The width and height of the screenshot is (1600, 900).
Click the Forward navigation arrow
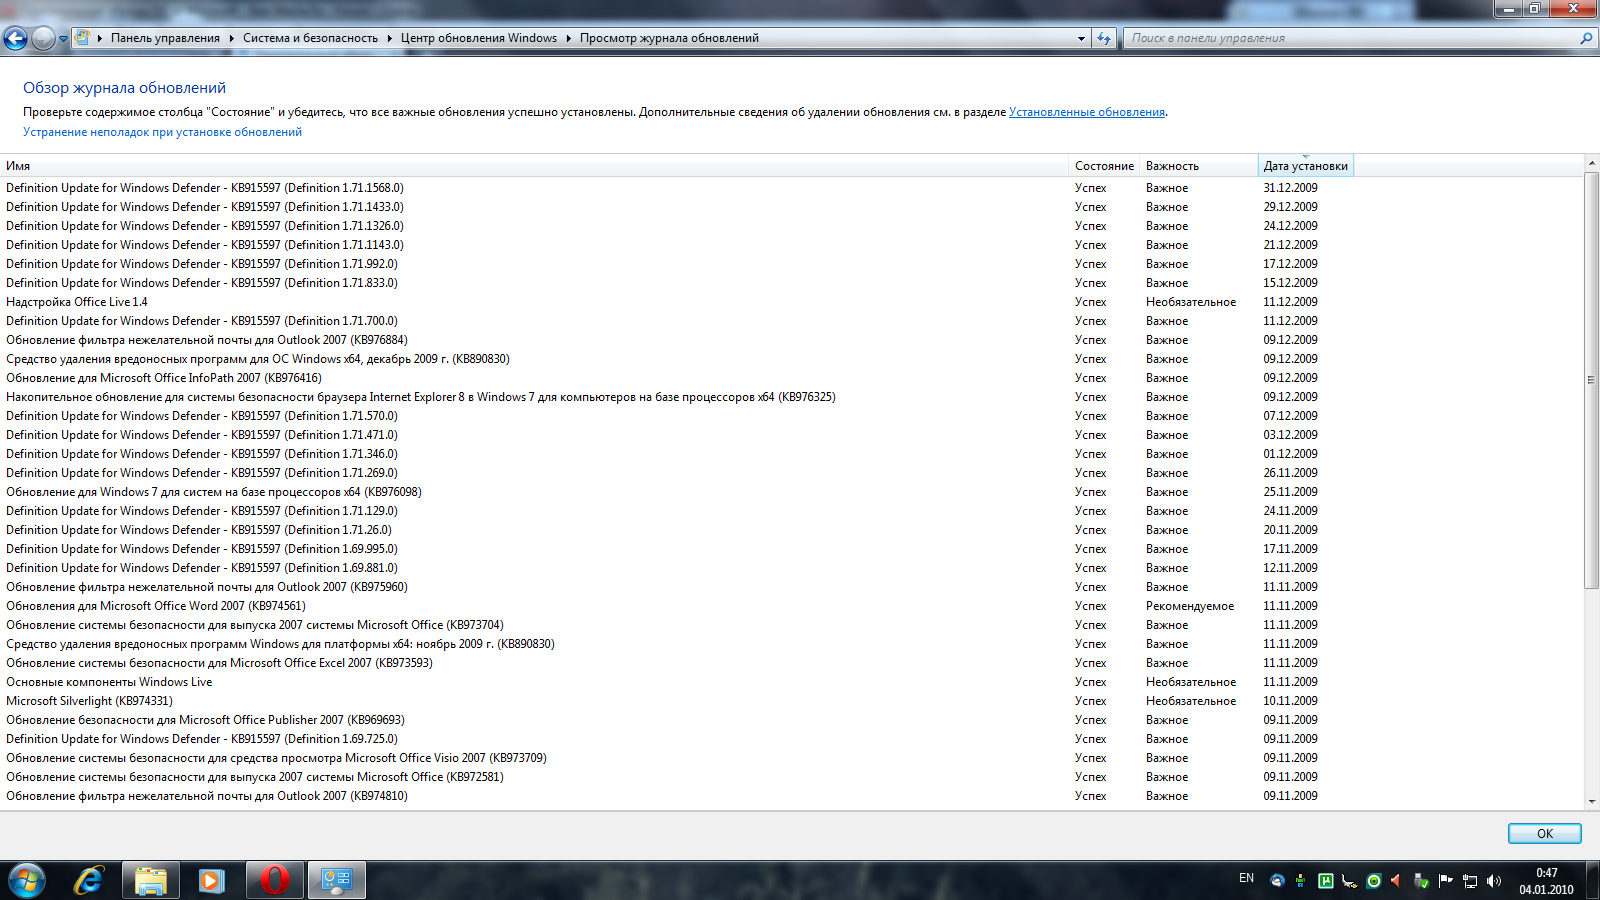coord(43,38)
